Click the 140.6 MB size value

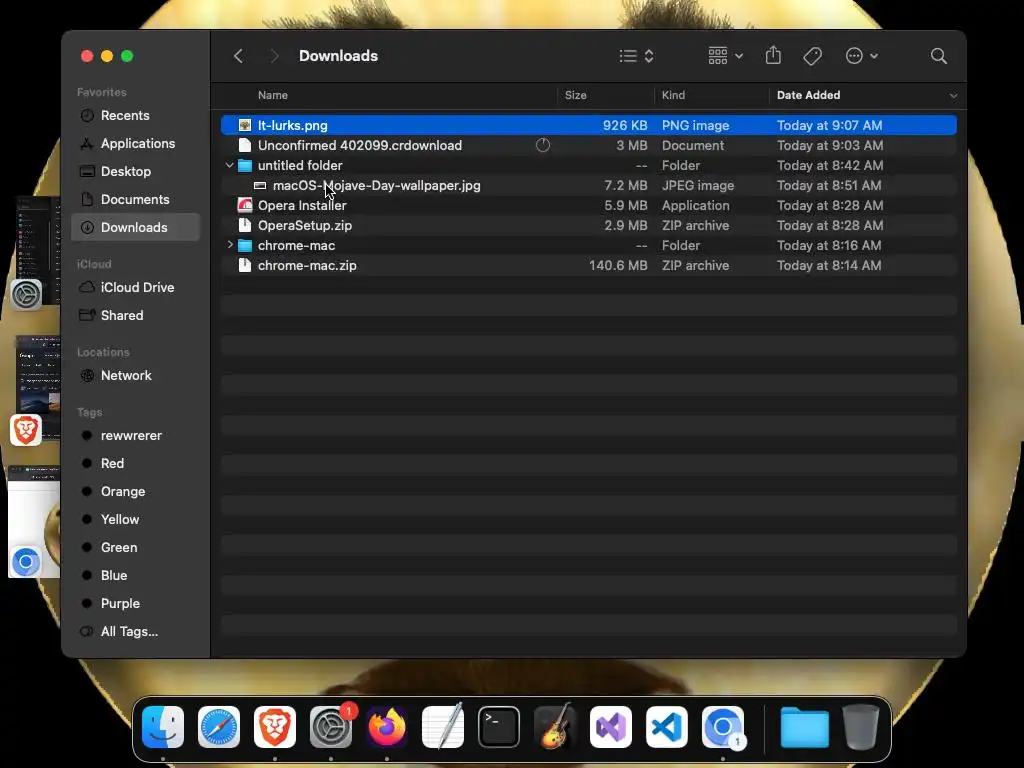(618, 266)
